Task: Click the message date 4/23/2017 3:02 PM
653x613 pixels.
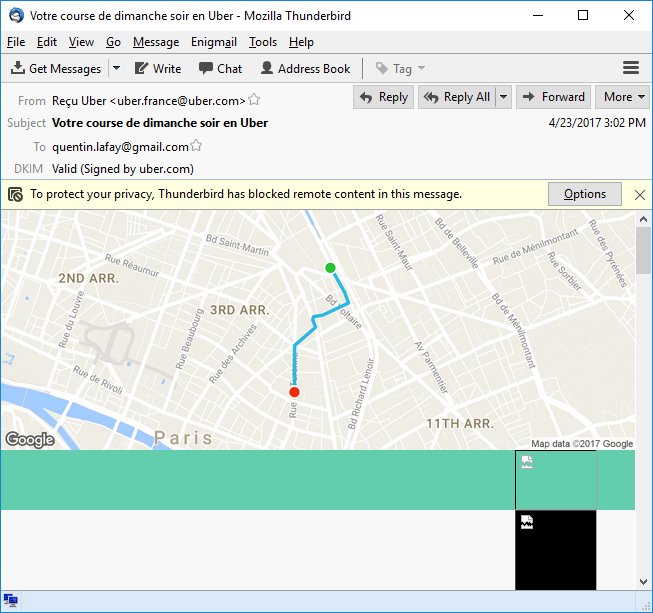Action: tap(597, 123)
